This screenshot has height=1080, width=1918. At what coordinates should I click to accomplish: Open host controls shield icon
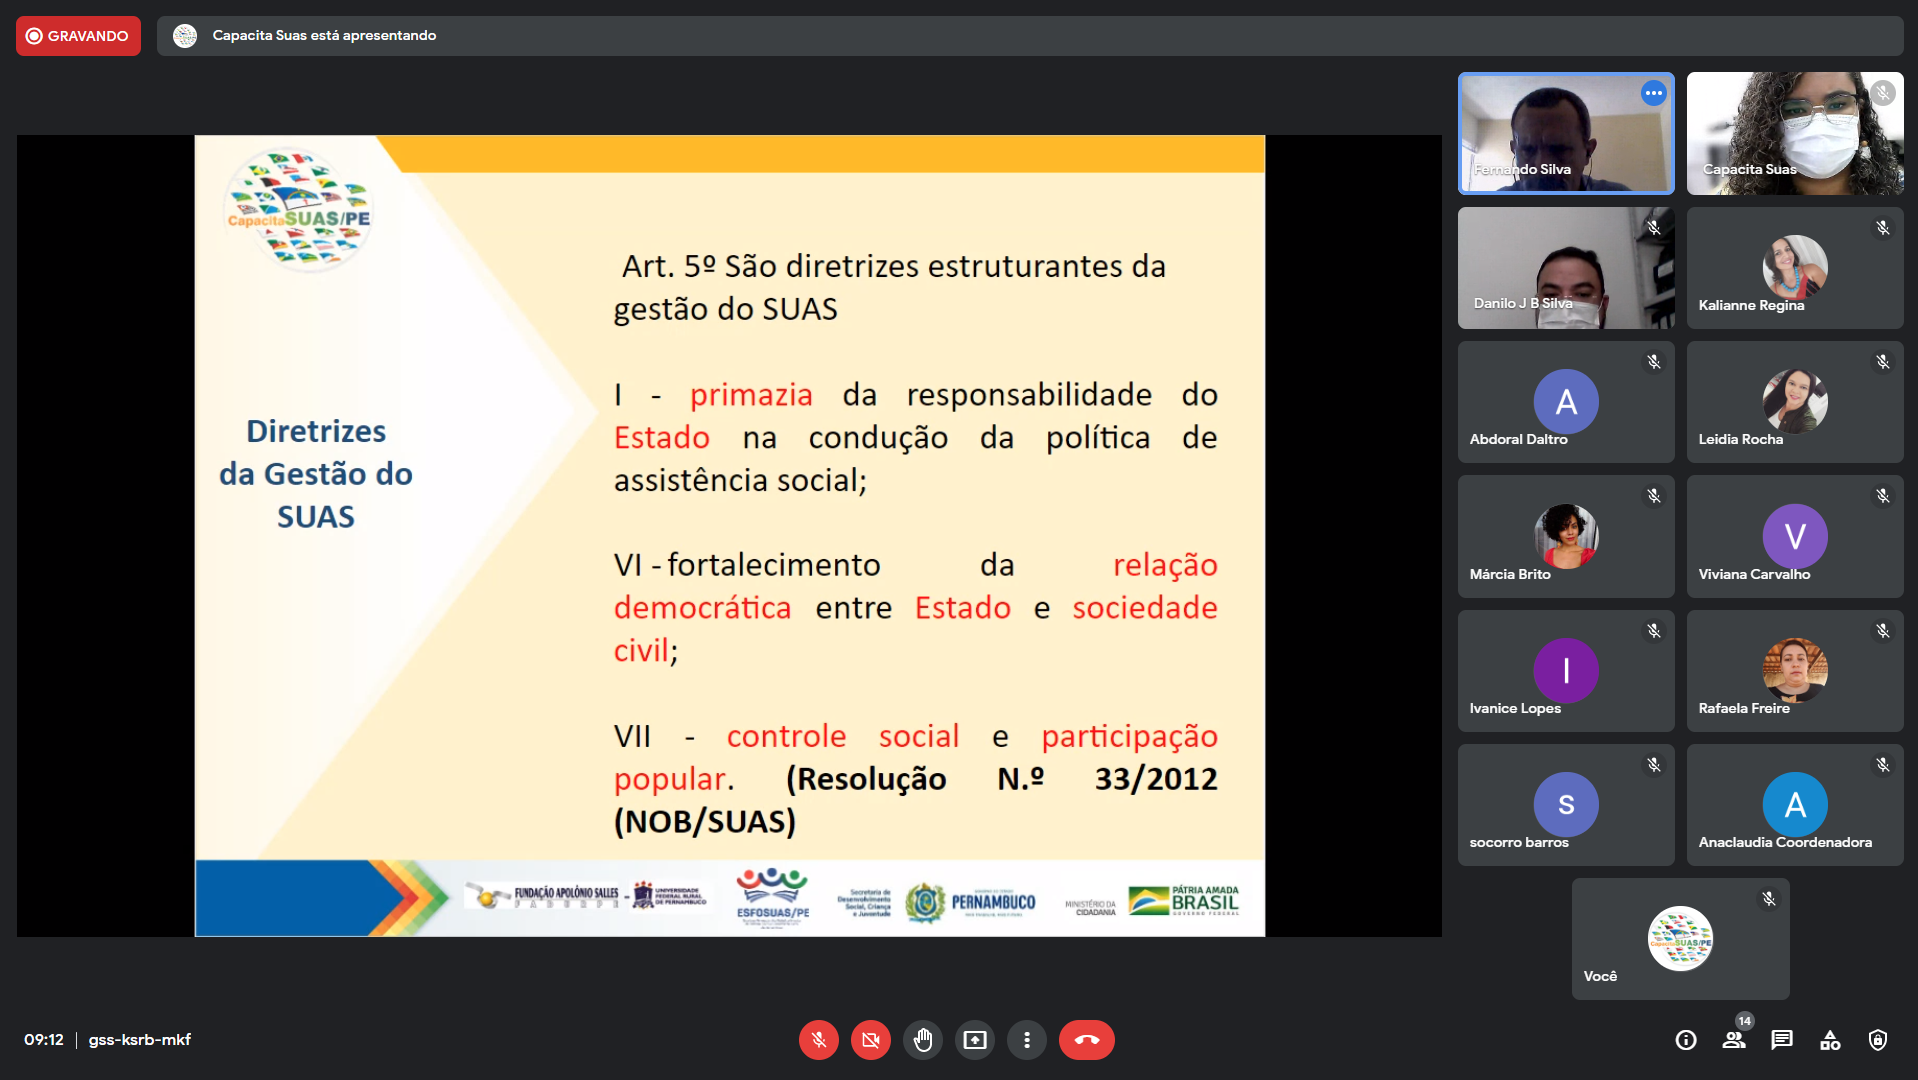tap(1878, 1040)
